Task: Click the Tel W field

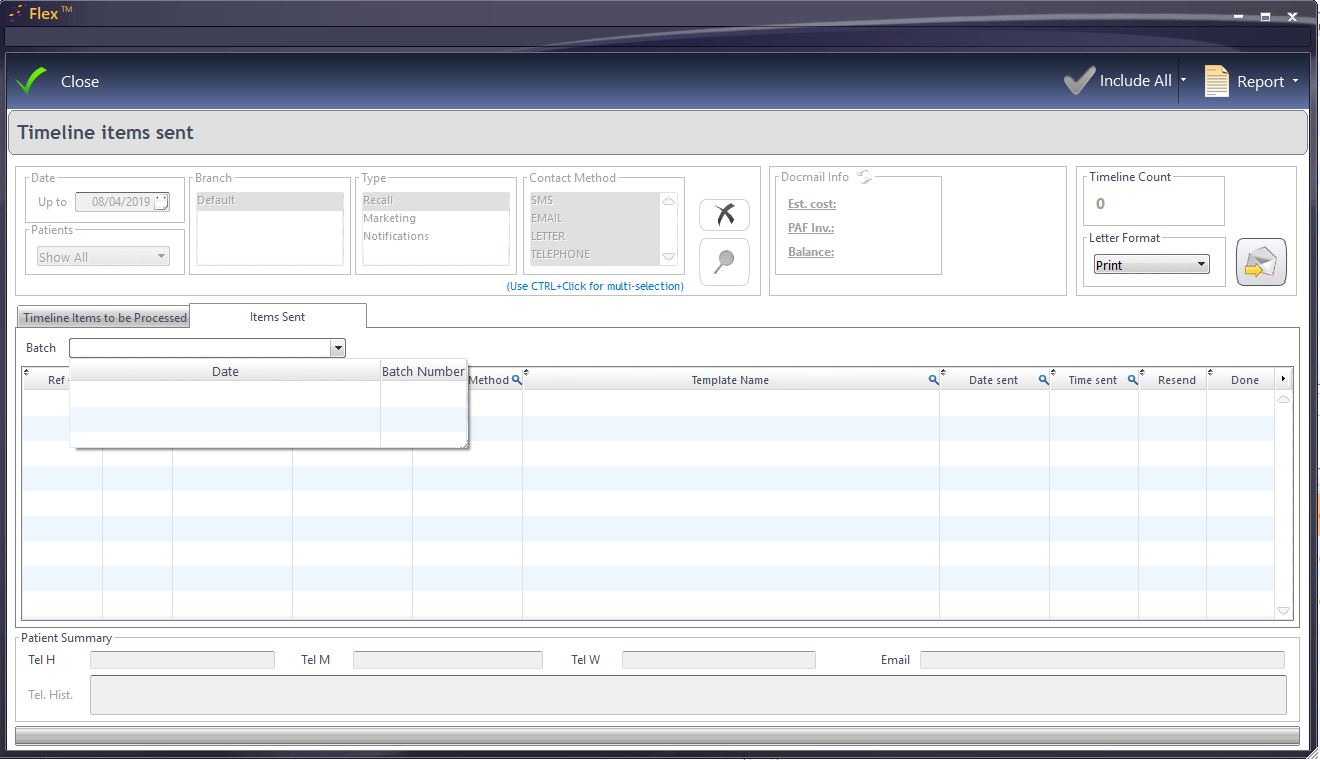Action: click(719, 660)
